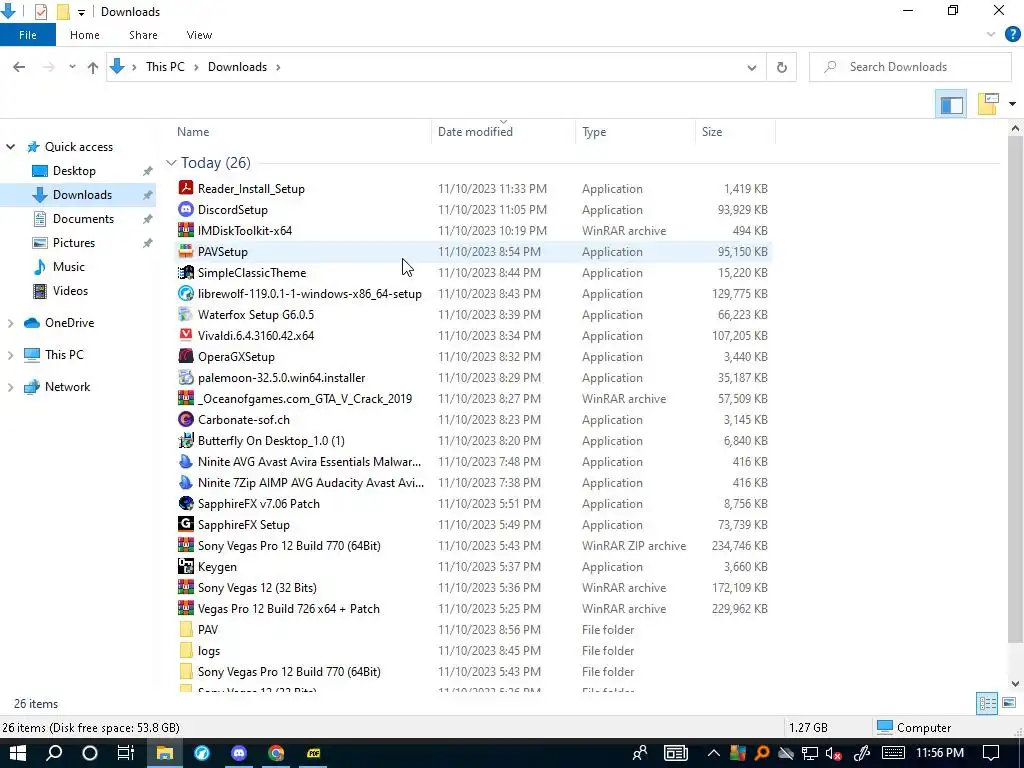Screen dimensions: 1024x768
Task: Click the PAV folder icon
Action: click(186, 630)
